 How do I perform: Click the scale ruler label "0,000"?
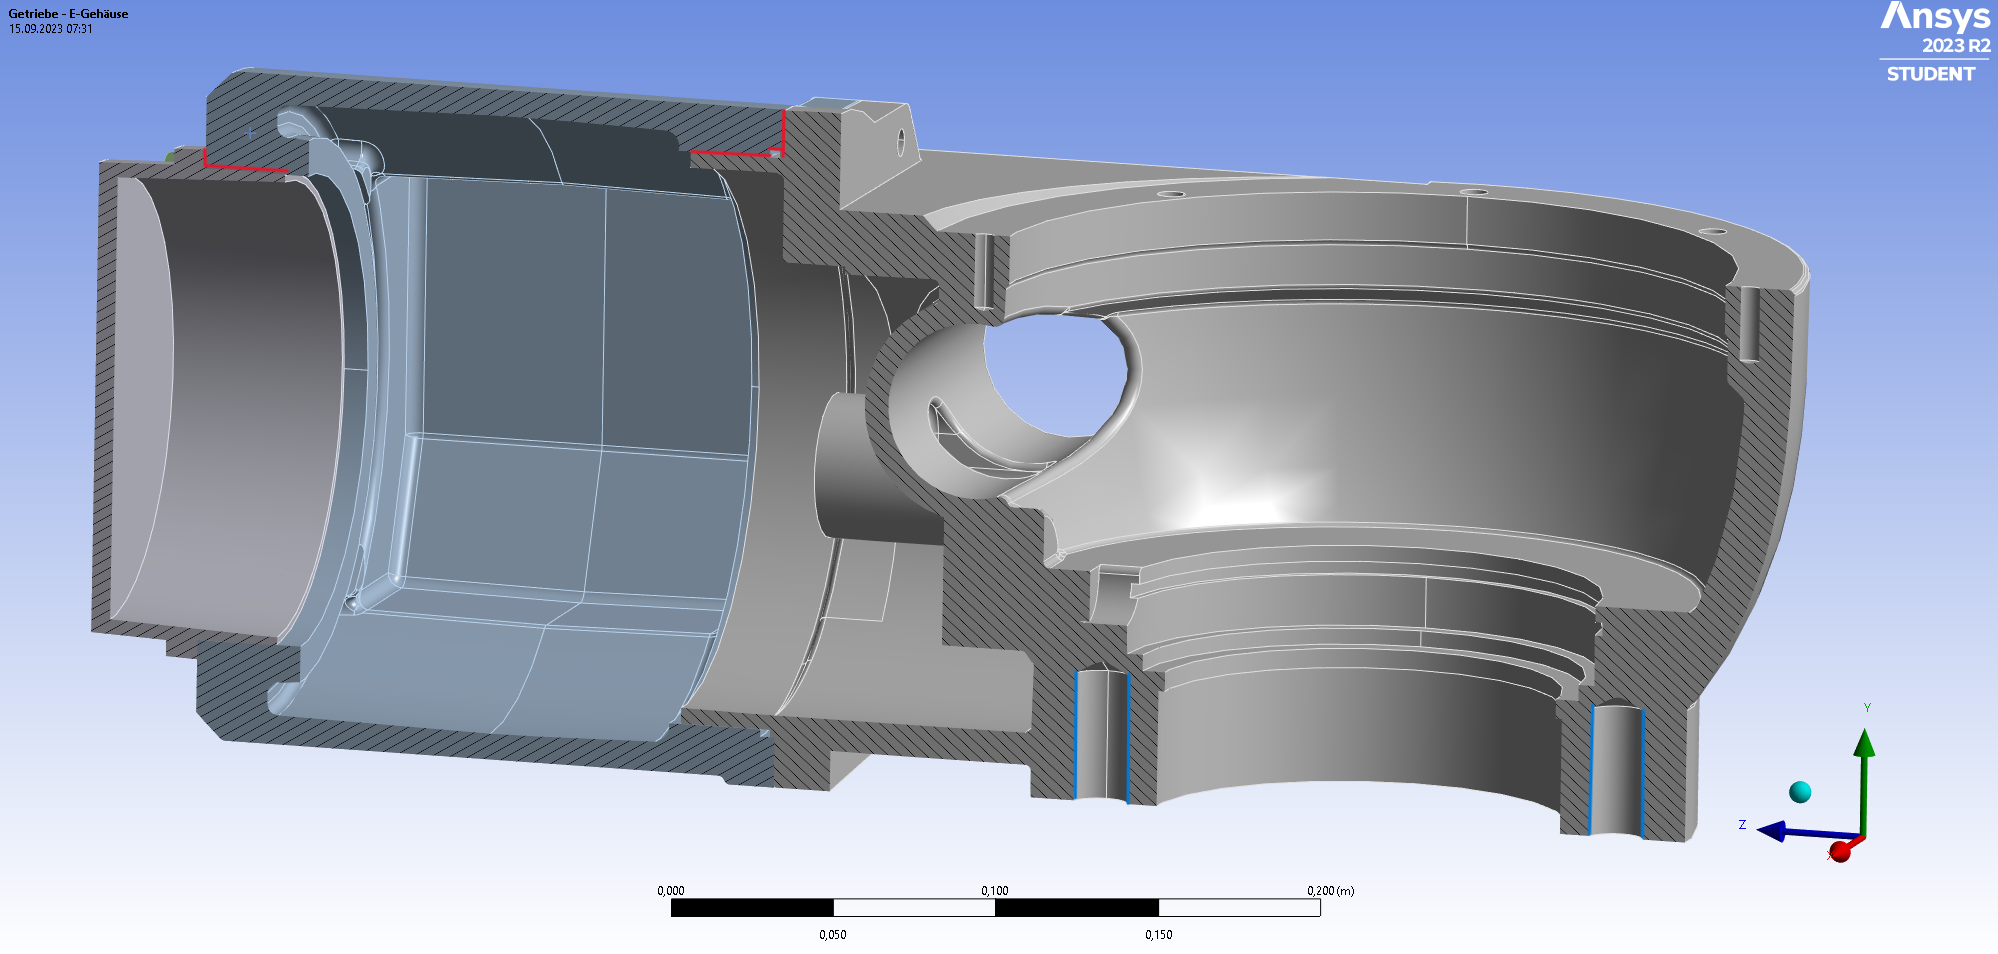671,890
